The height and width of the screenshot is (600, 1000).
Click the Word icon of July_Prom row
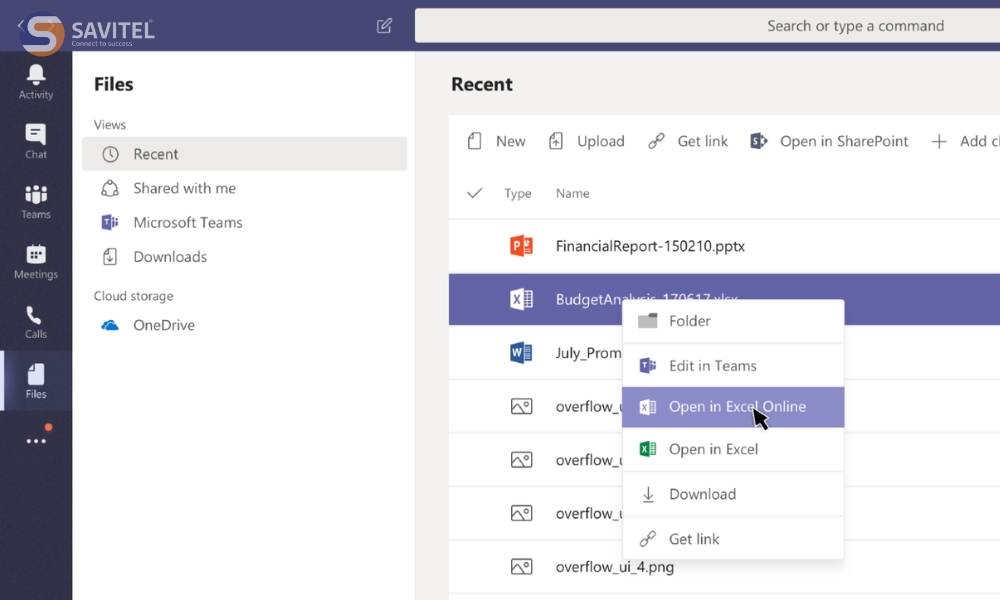[521, 353]
